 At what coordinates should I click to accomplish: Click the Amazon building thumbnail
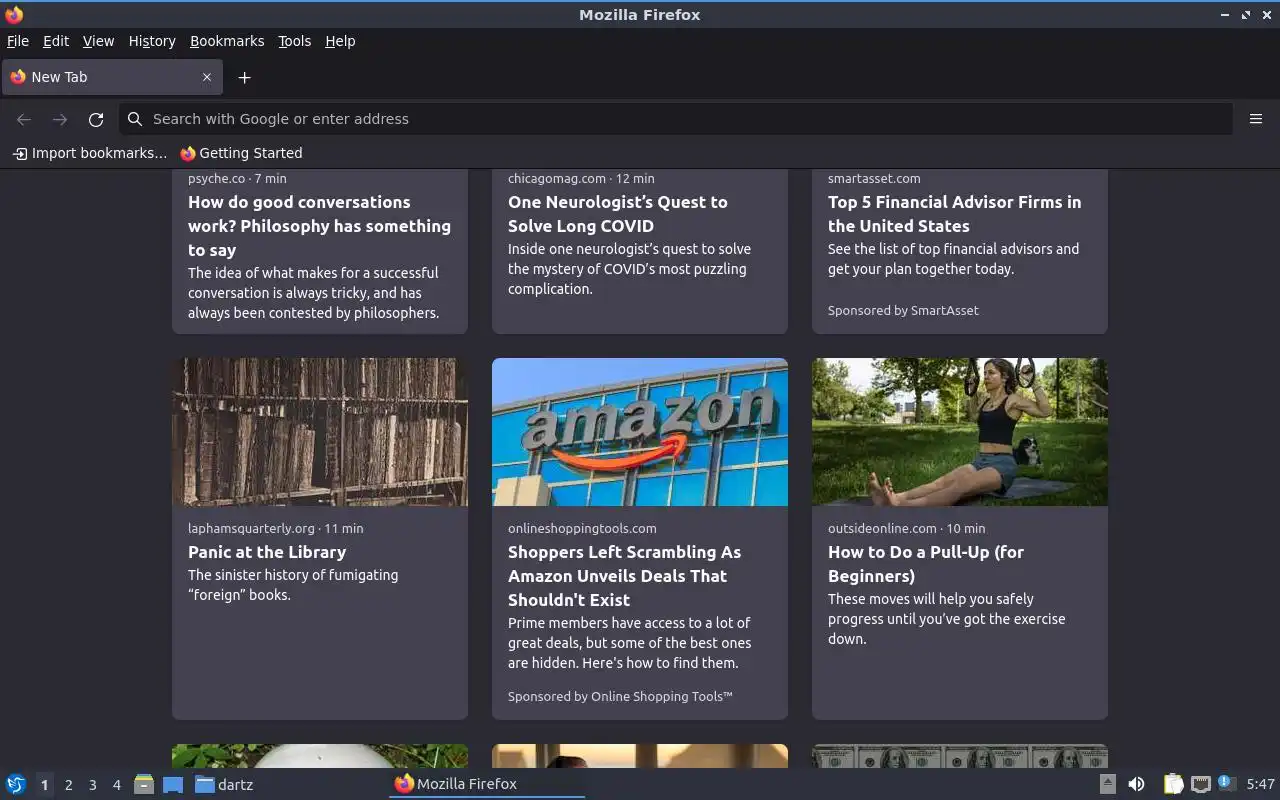coord(640,432)
